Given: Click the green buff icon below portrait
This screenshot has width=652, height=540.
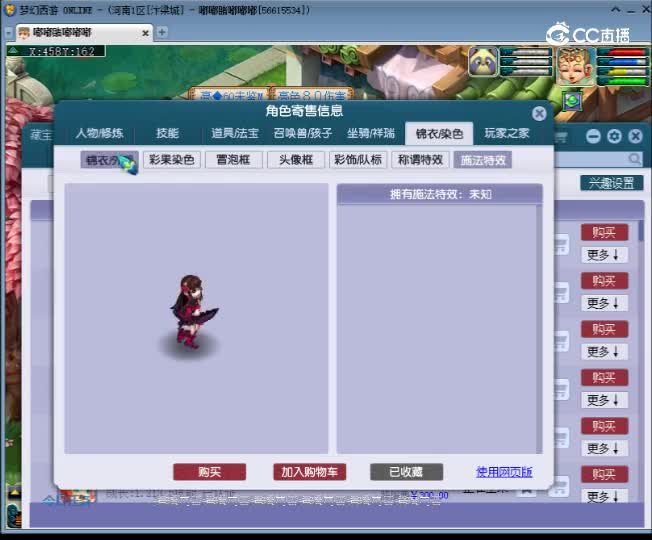Looking at the screenshot, I should tap(572, 101).
